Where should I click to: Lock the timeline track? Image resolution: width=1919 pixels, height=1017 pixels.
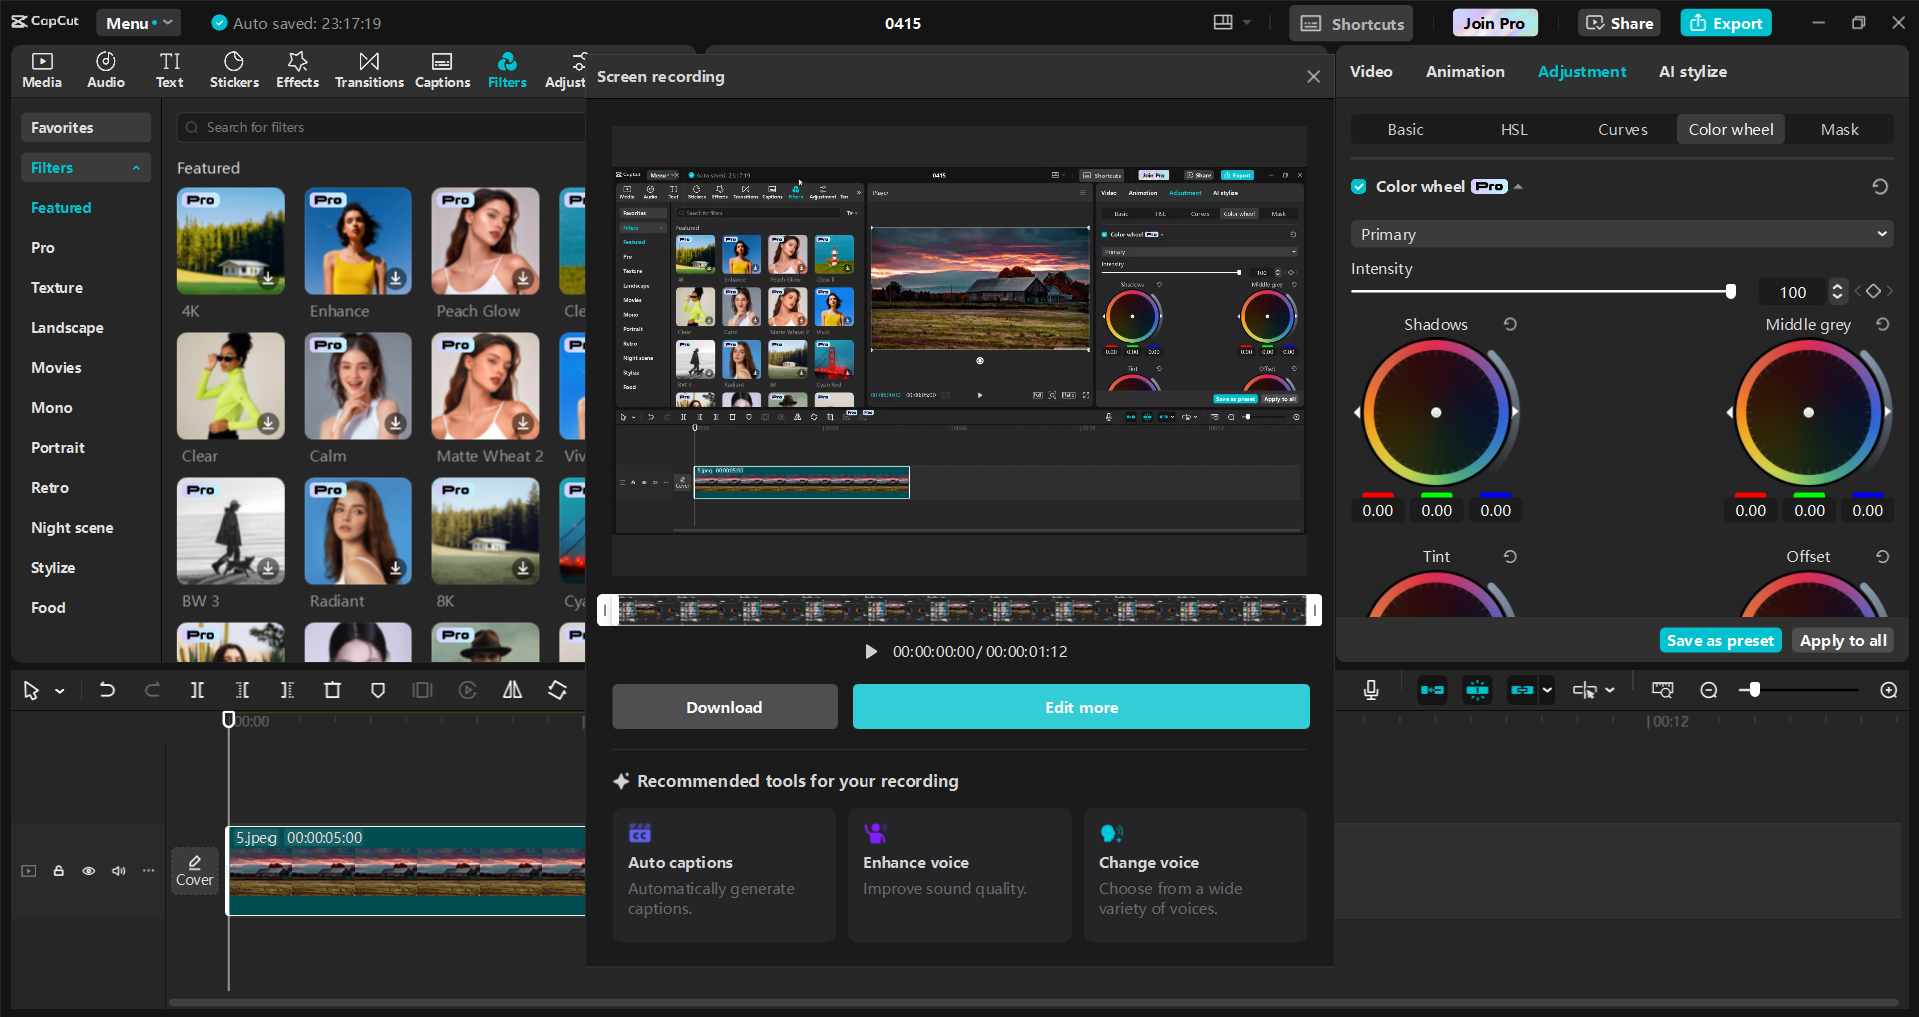click(59, 871)
